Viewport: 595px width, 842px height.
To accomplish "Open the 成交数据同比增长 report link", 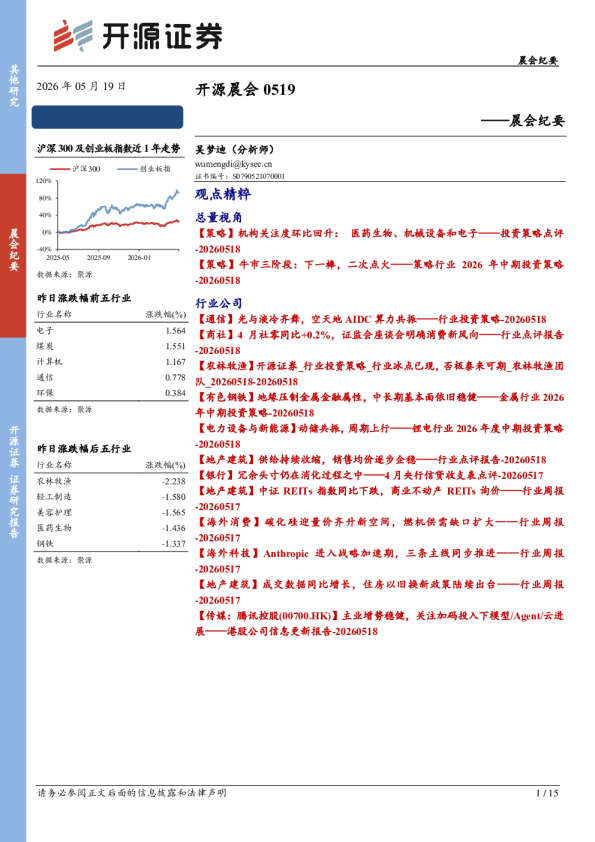I will 380,592.
